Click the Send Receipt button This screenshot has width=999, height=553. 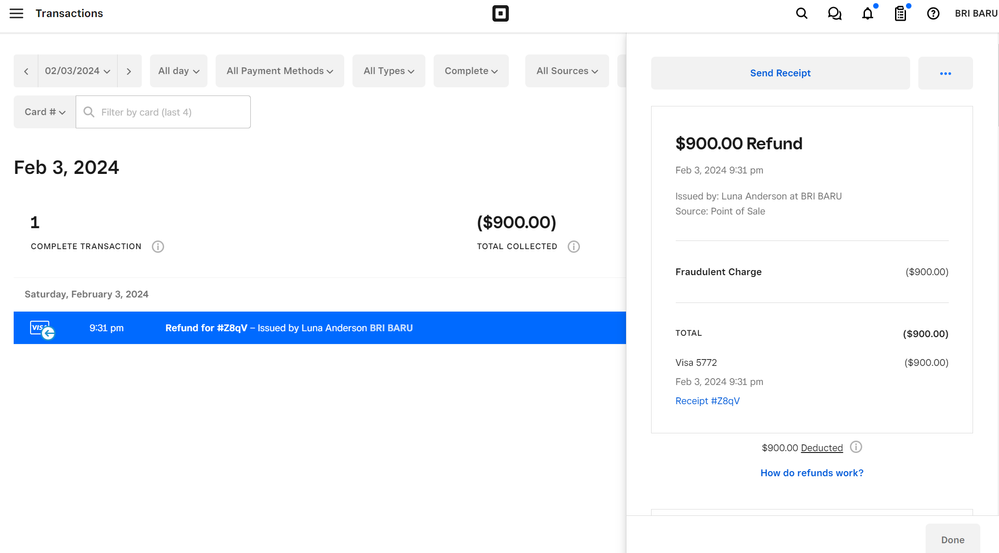pyautogui.click(x=780, y=73)
